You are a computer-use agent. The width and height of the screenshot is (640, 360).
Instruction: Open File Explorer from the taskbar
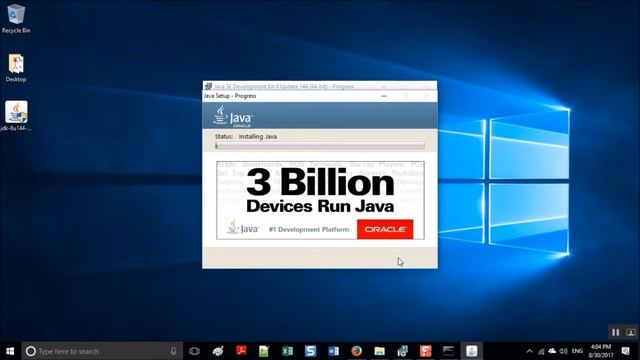pyautogui.click(x=380, y=351)
